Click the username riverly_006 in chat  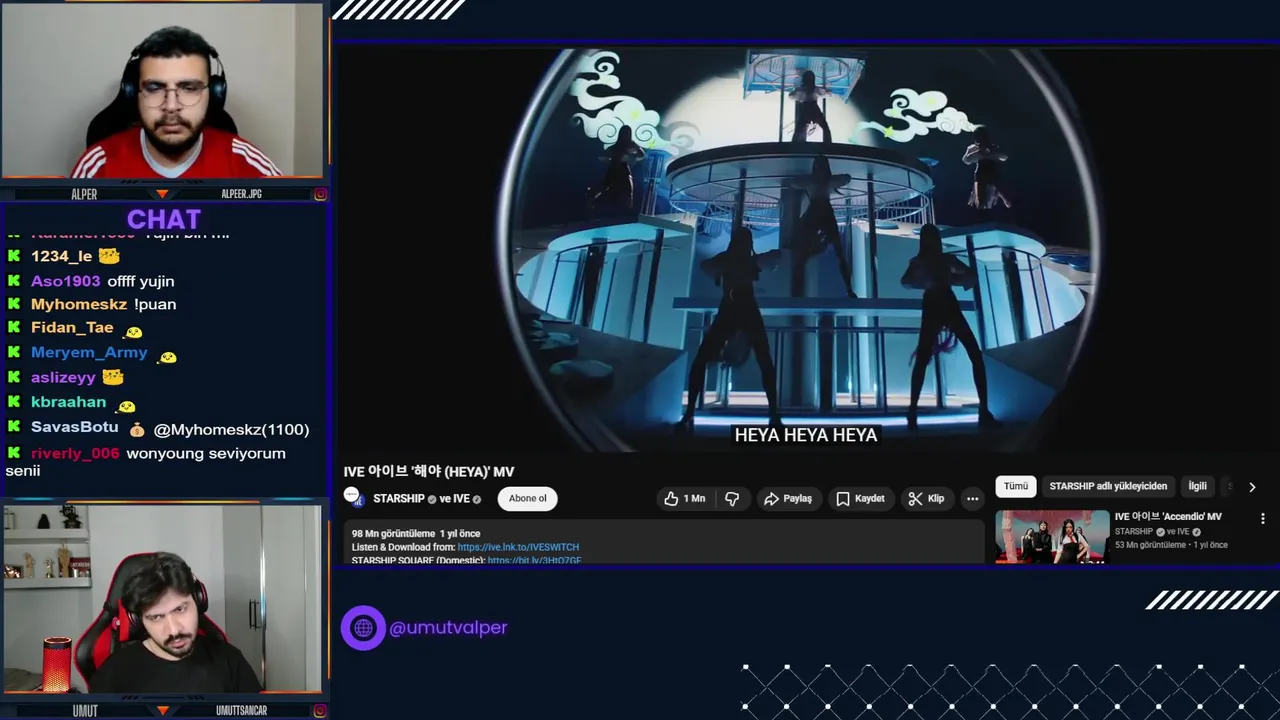[75, 453]
